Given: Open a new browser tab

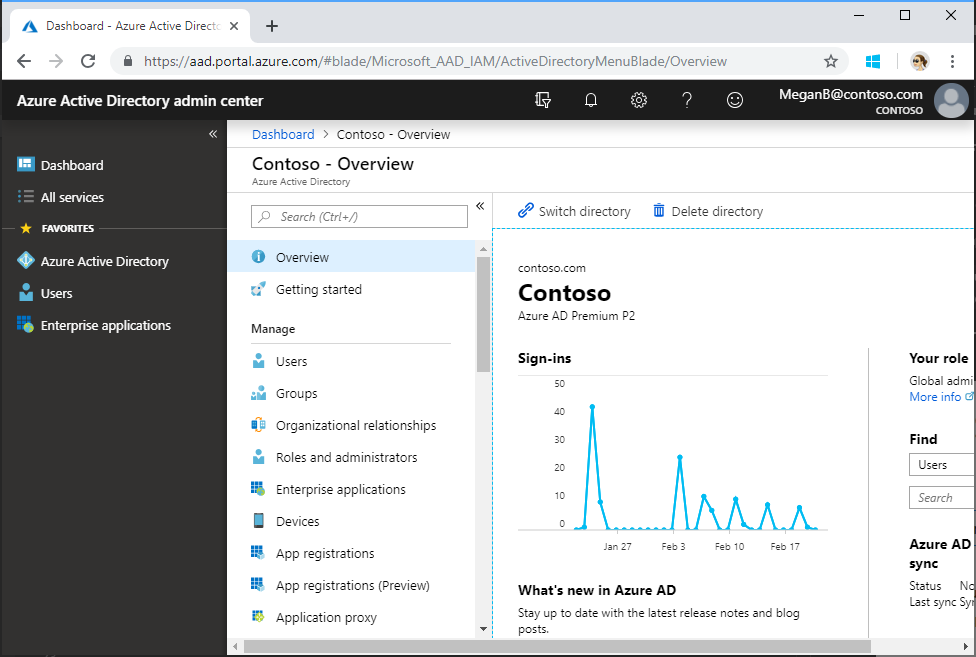Looking at the screenshot, I should coord(271,26).
